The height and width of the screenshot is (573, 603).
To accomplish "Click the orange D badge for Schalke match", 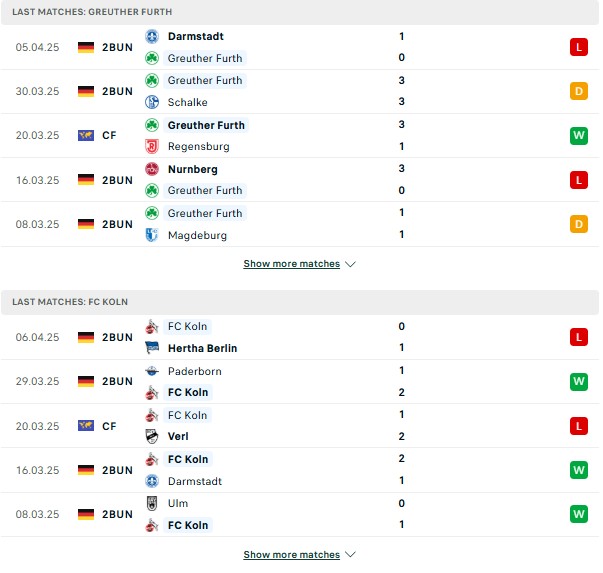I will pyautogui.click(x=579, y=92).
